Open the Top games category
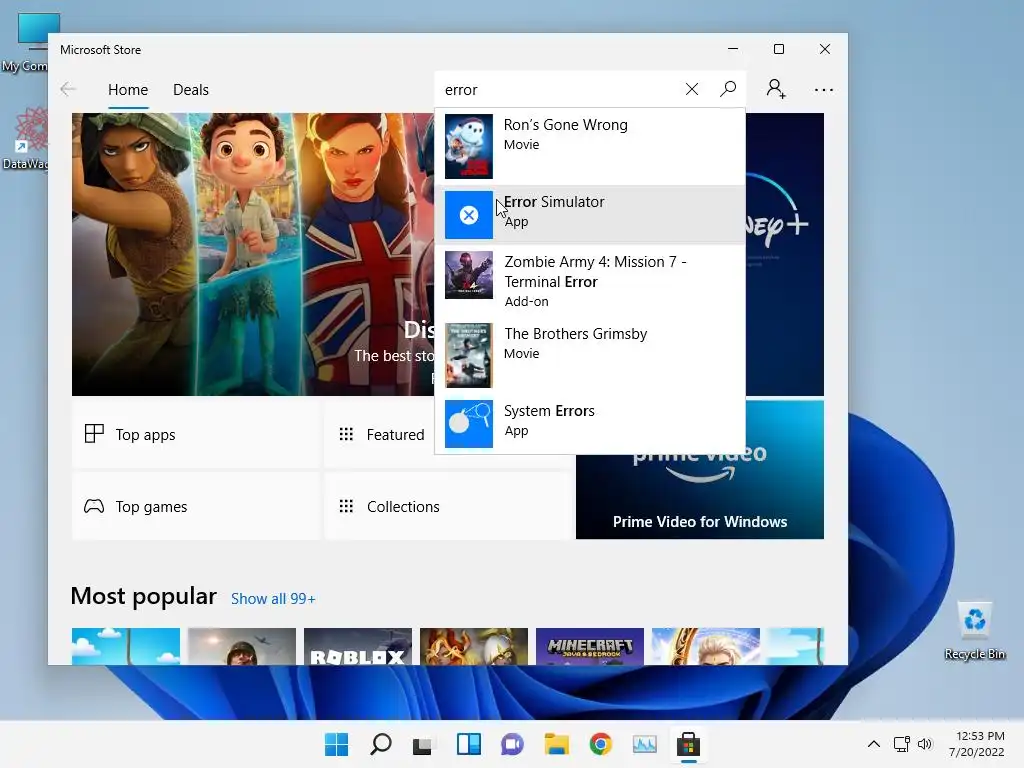This screenshot has height=768, width=1024. 195,506
